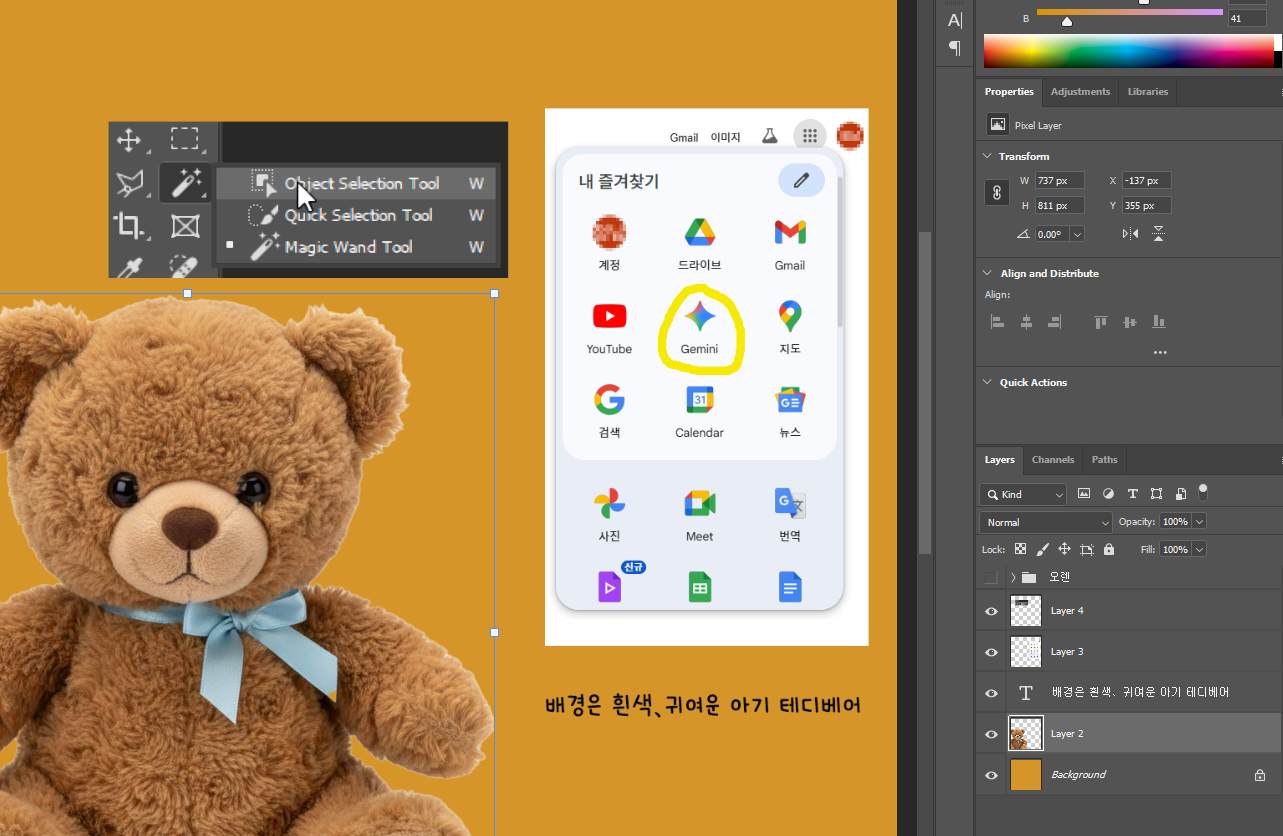Image resolution: width=1283 pixels, height=836 pixels.
Task: Pick a color from the spectrum bar
Action: coord(1127,51)
